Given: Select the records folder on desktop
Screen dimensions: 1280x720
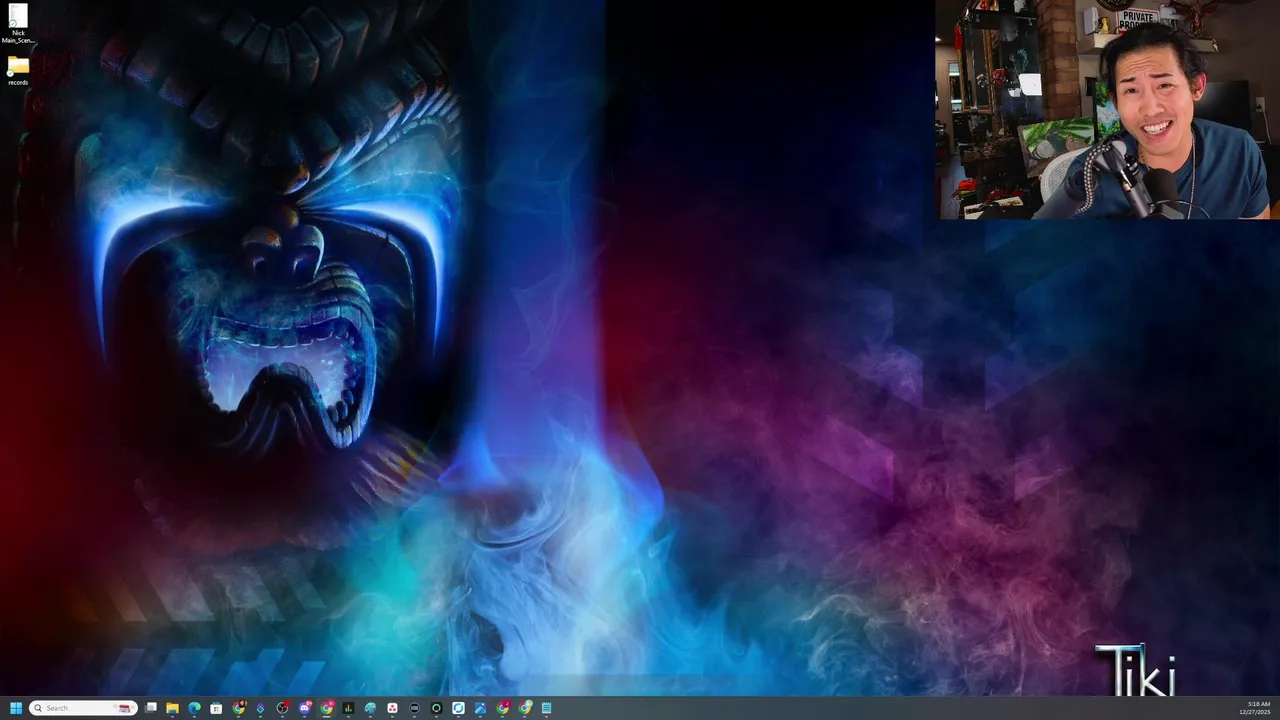Looking at the screenshot, I should [x=18, y=71].
